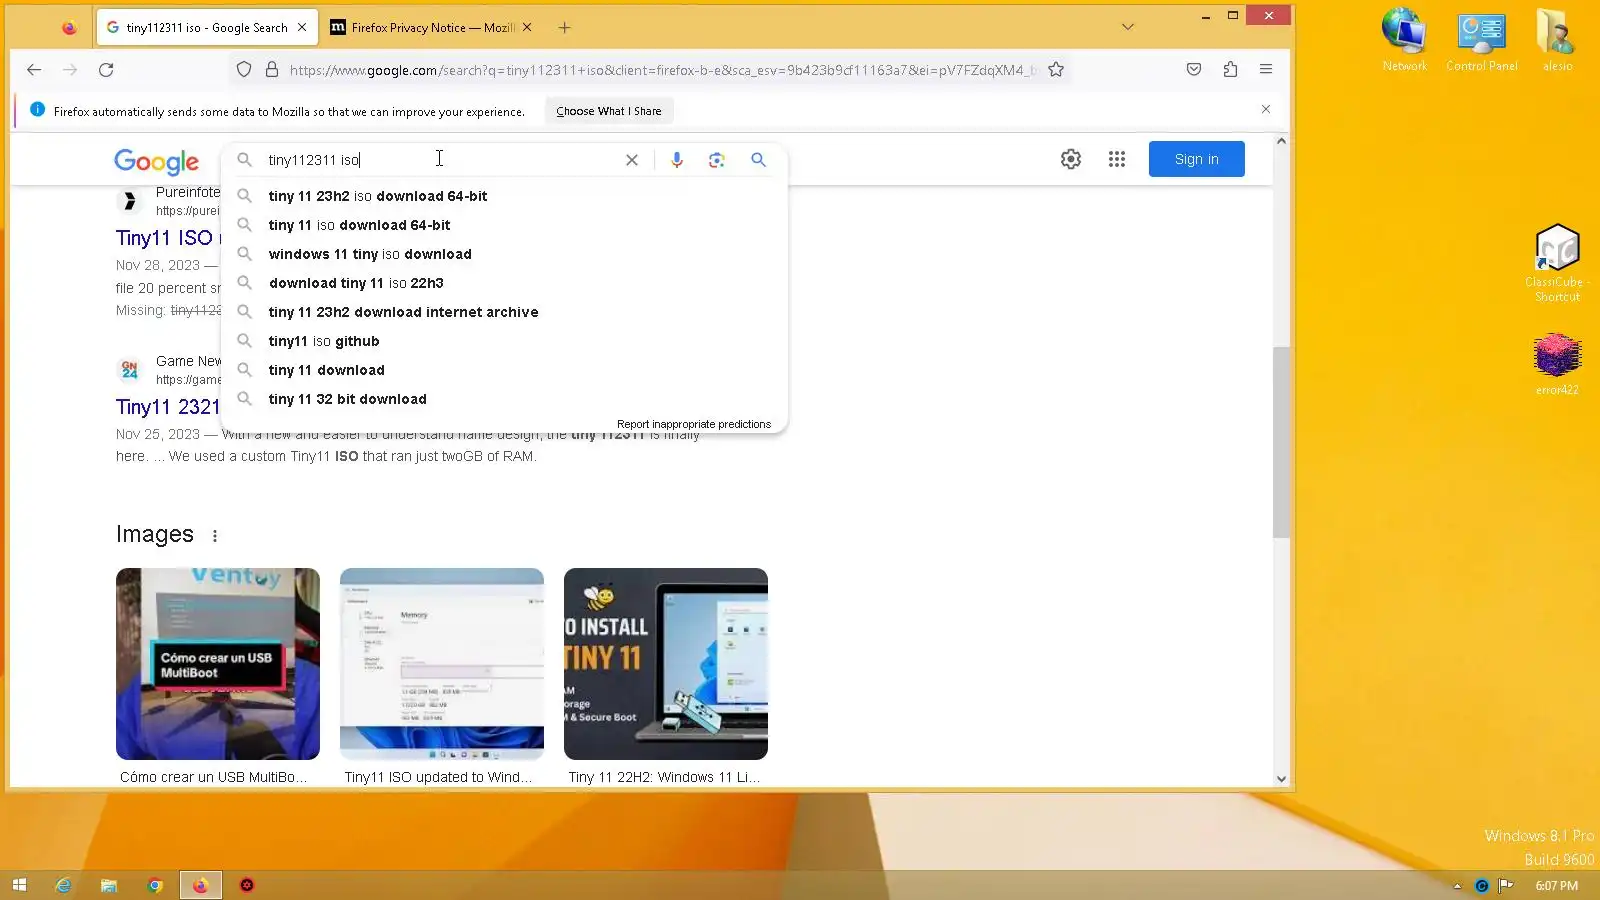Select suggestion tiny 11 download
The width and height of the screenshot is (1600, 900).
point(504,370)
